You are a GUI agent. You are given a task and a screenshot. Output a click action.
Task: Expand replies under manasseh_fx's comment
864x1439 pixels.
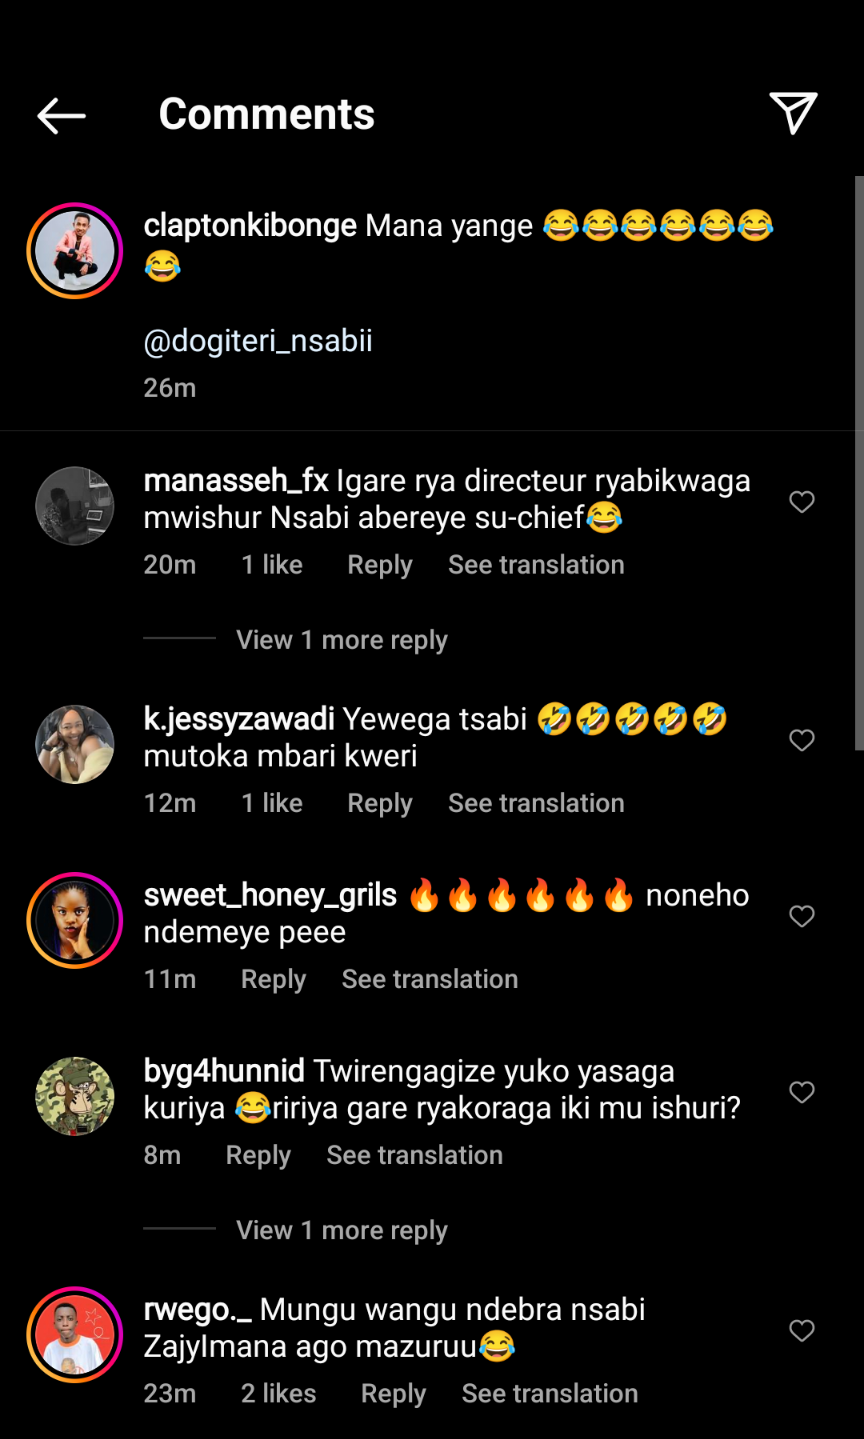pos(341,640)
